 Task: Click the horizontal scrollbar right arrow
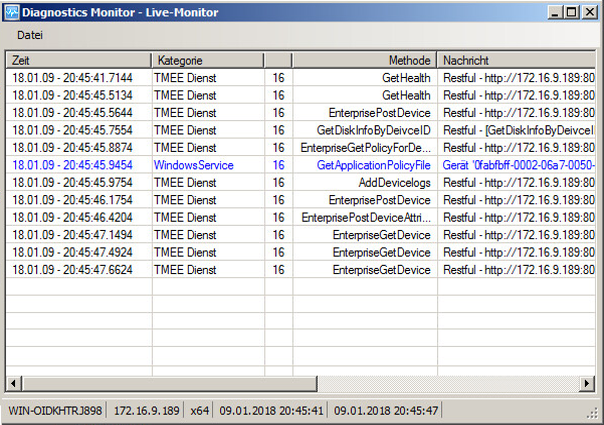tap(587, 384)
